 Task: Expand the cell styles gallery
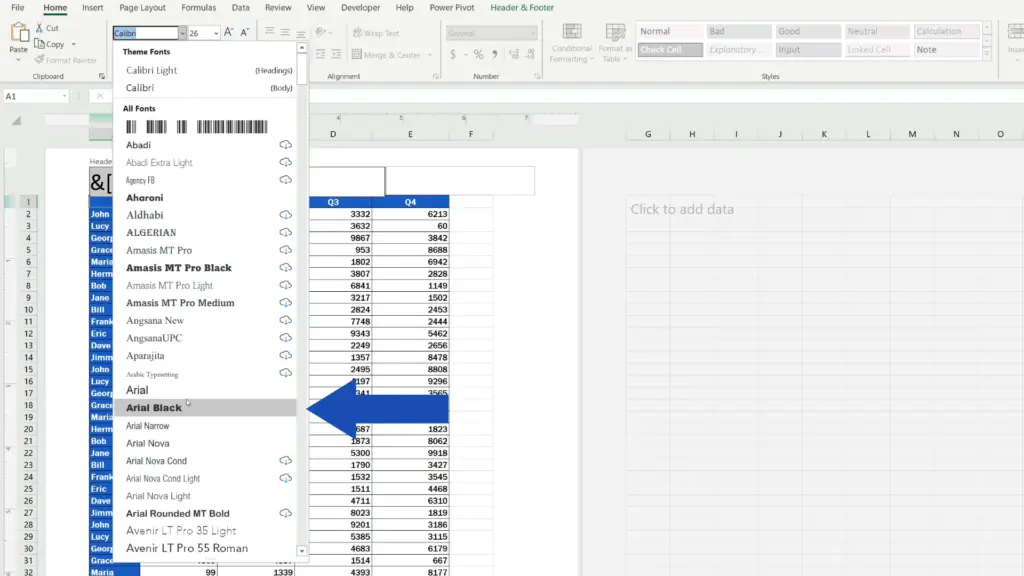coord(987,54)
